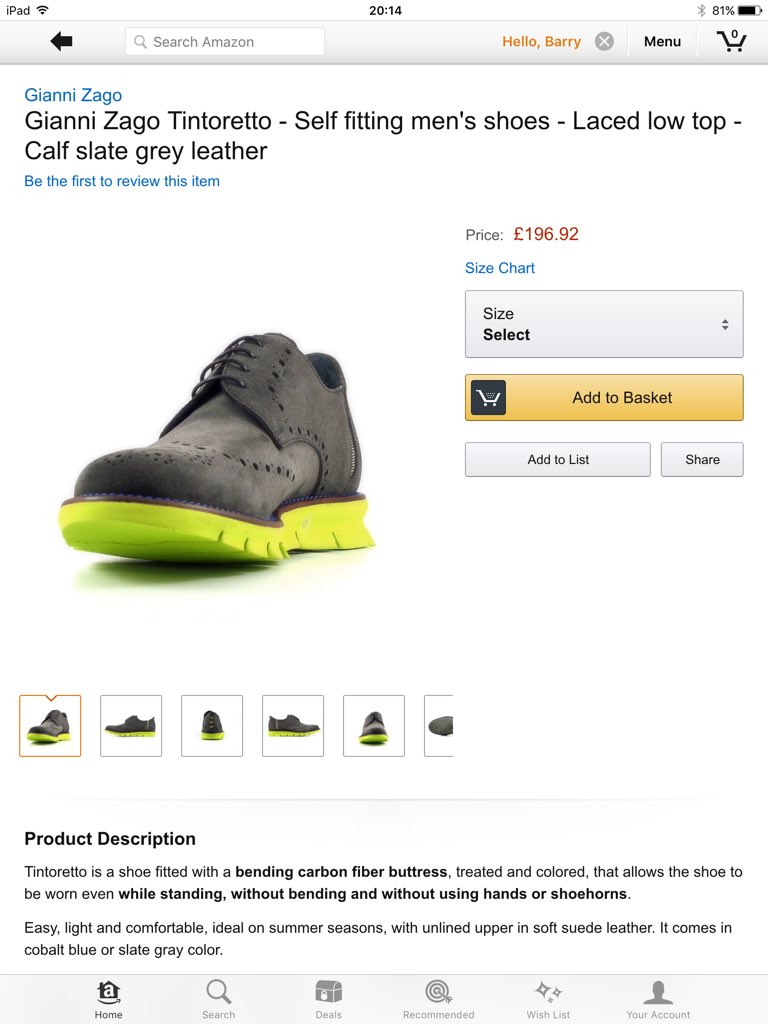Select the third shoe thumbnail showing rear view
768x1024 pixels.
point(212,726)
